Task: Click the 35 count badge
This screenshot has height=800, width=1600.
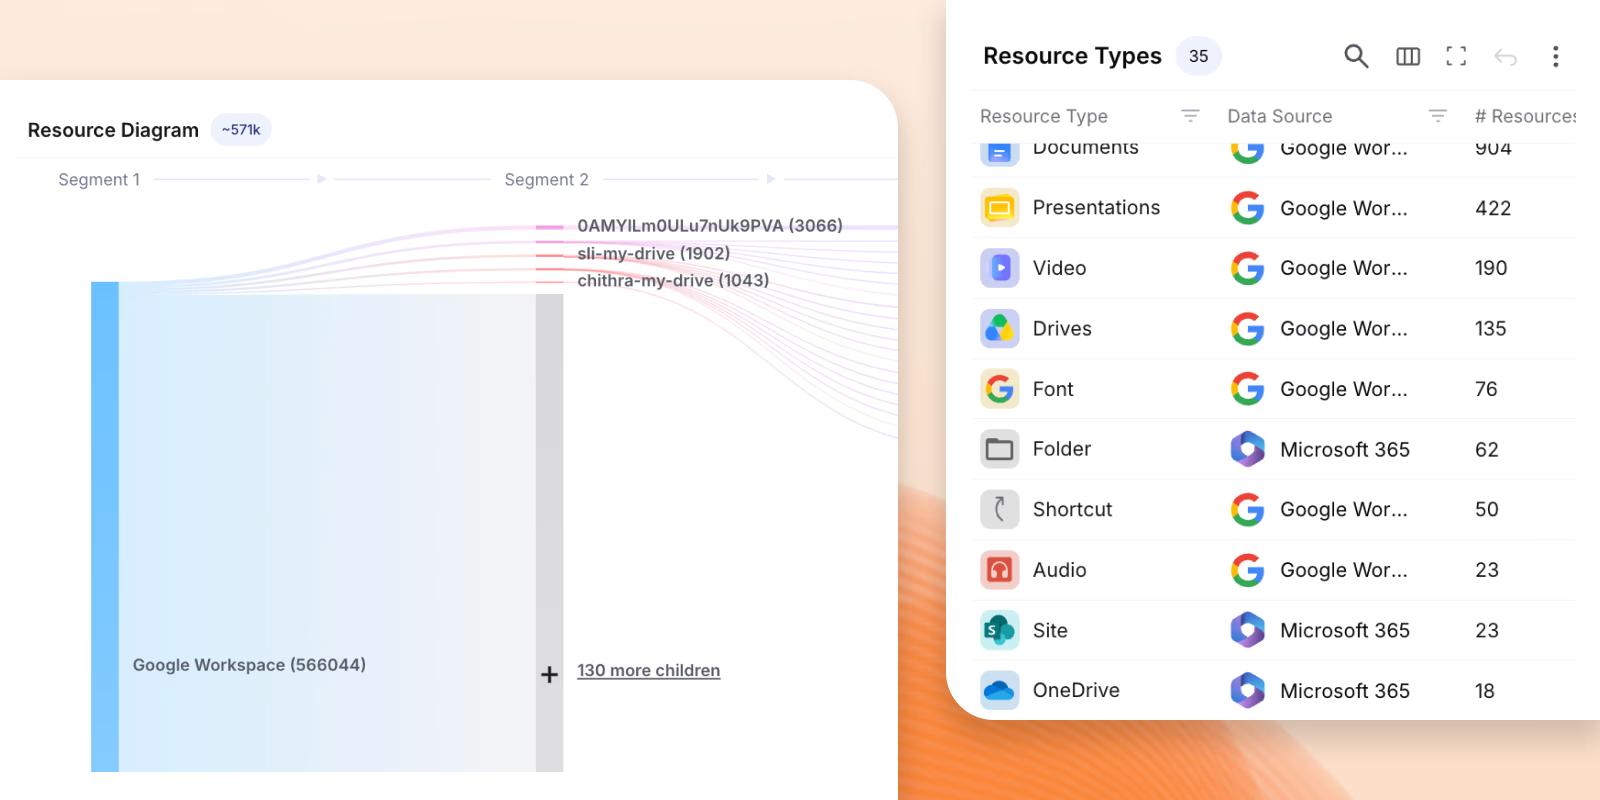Action: coord(1198,56)
